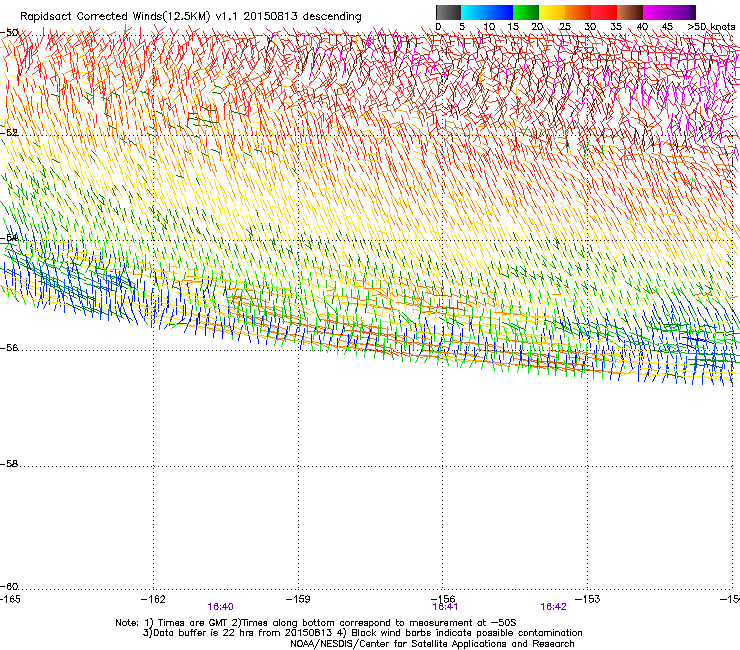This screenshot has height=650, width=740.
Task: Click the legend label '45'
Action: [x=667, y=26]
